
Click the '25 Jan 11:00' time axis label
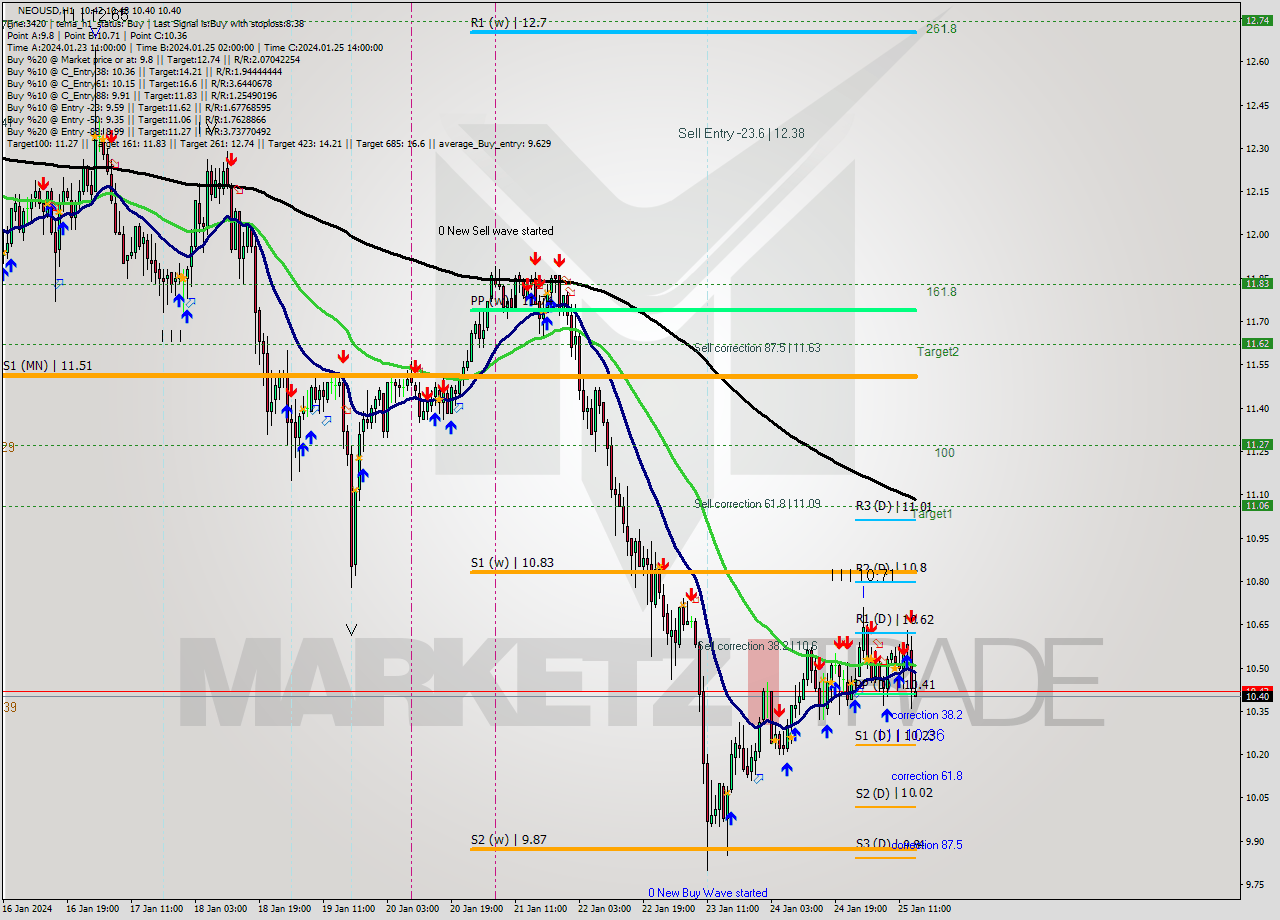[x=924, y=909]
